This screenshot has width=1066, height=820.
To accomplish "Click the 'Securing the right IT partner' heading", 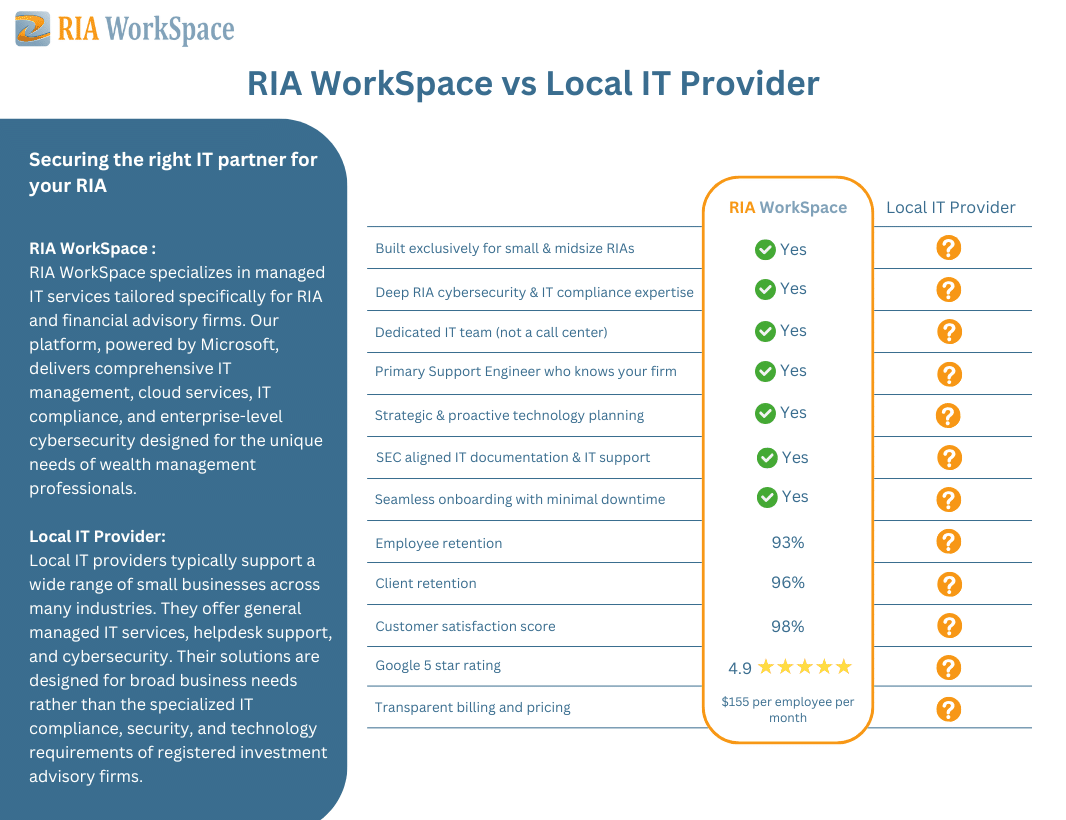I will [173, 172].
